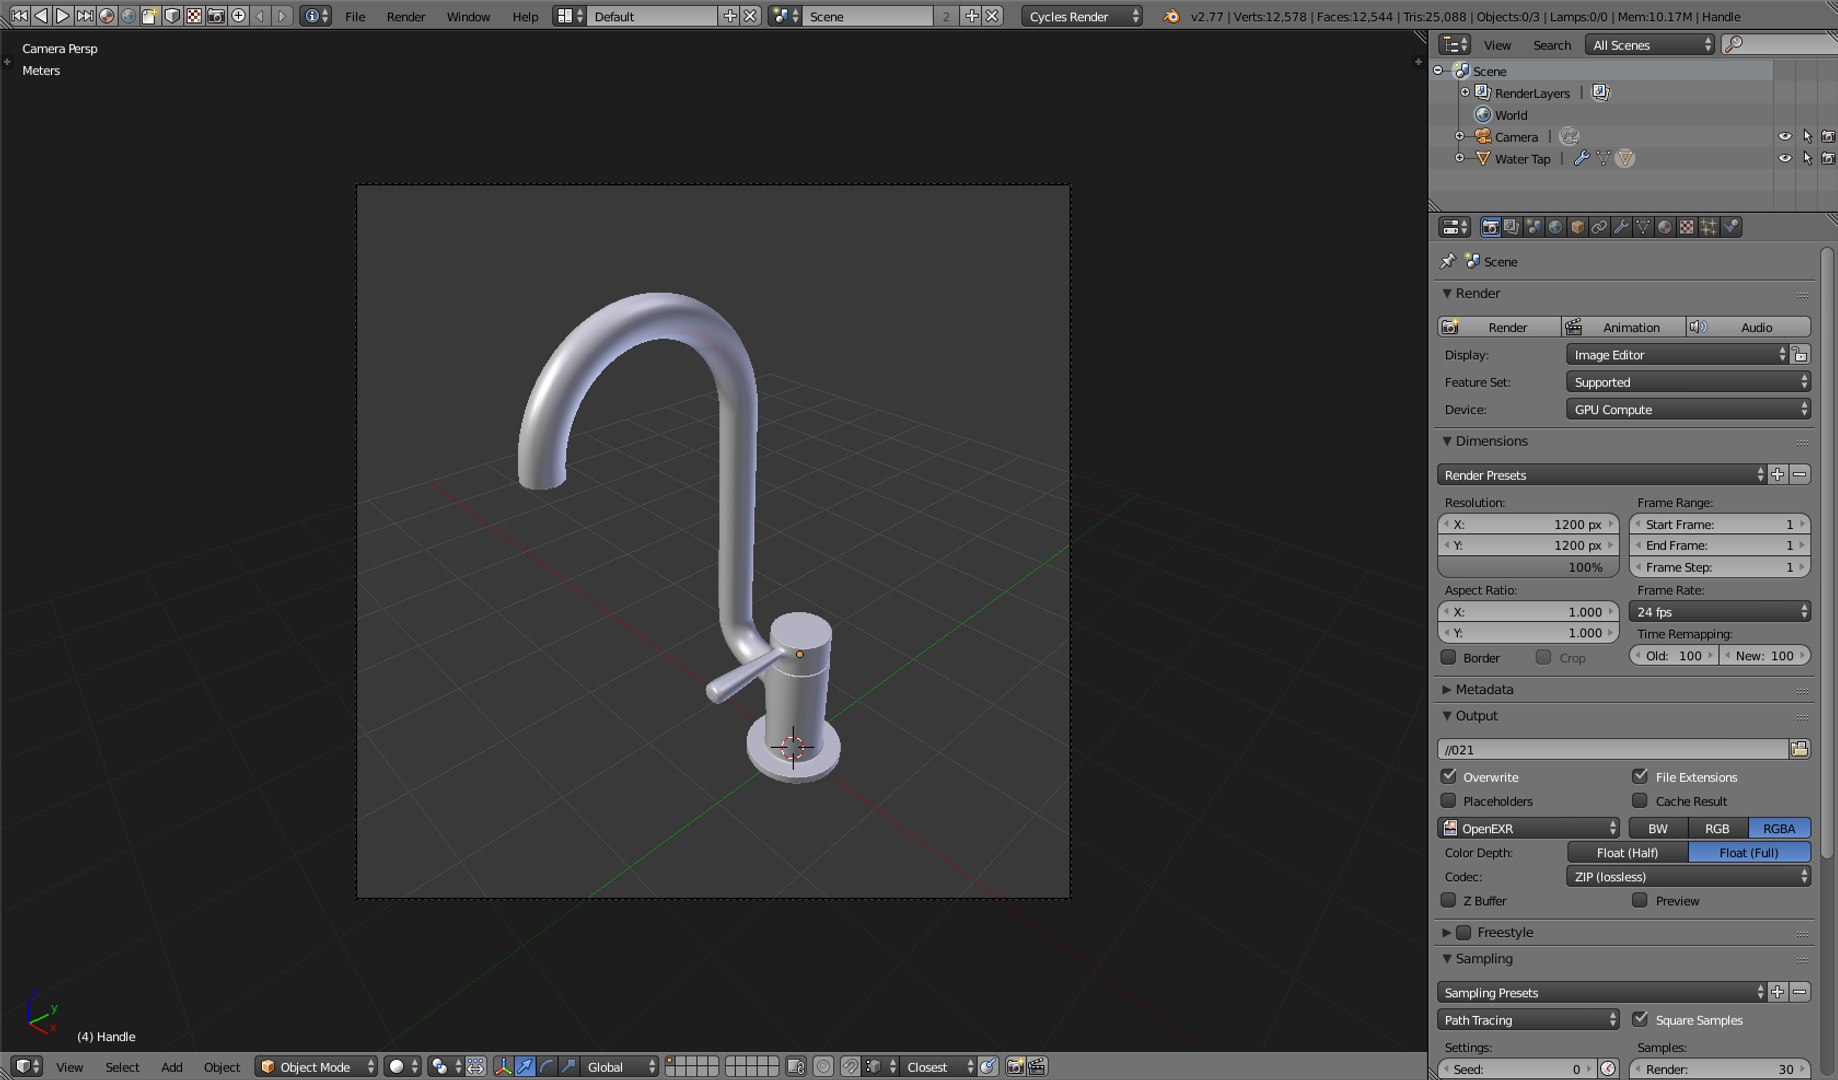Viewport: 1838px width, 1080px height.
Task: Click the Audio mixdown button
Action: point(1749,327)
